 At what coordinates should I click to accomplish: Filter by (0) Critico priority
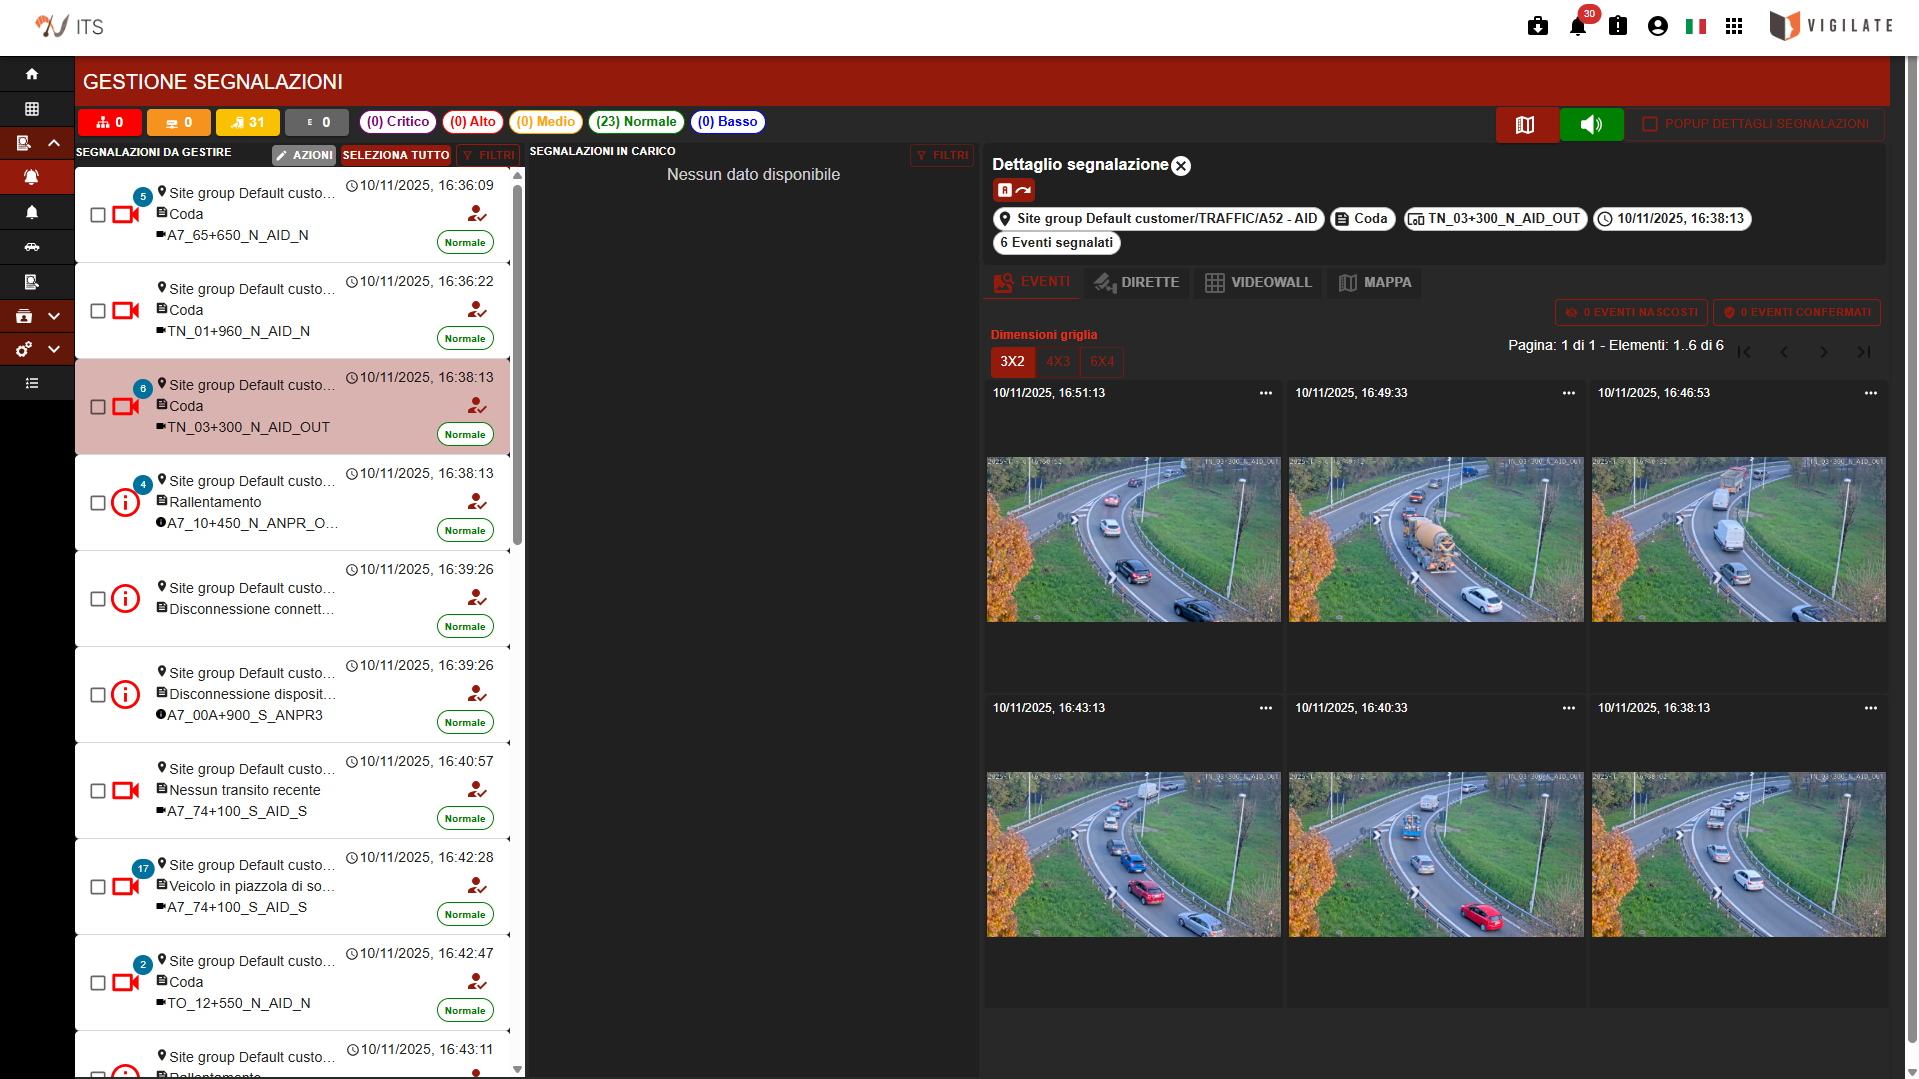[398, 122]
